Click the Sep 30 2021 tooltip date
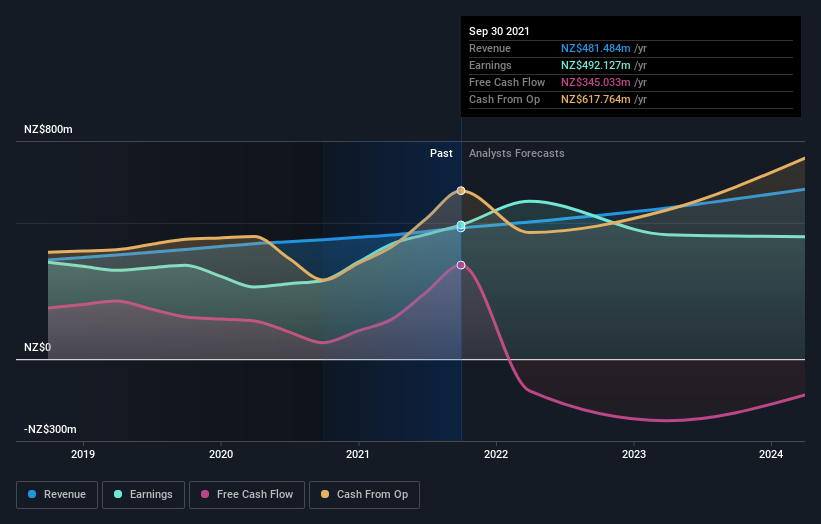The width and height of the screenshot is (821, 524). pyautogui.click(x=499, y=31)
